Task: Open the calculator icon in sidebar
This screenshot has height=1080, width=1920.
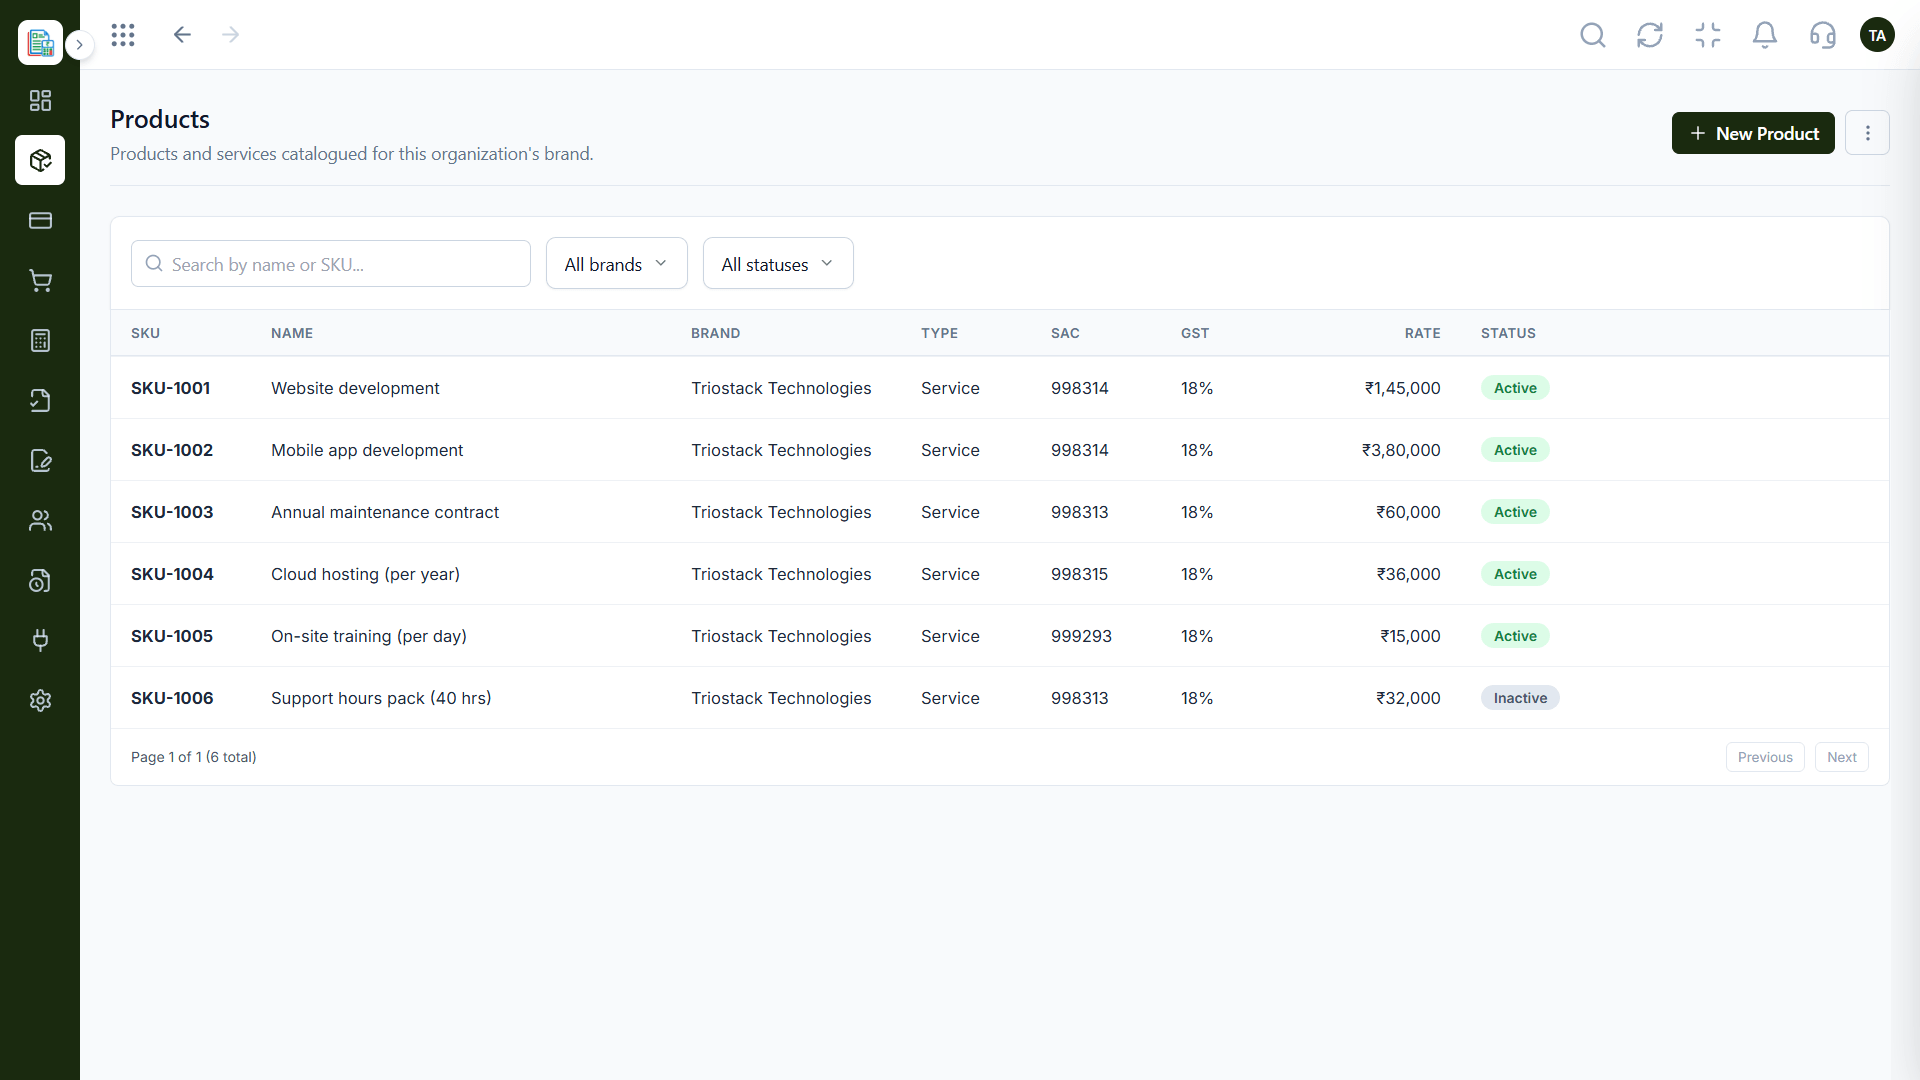Action: coord(40,340)
